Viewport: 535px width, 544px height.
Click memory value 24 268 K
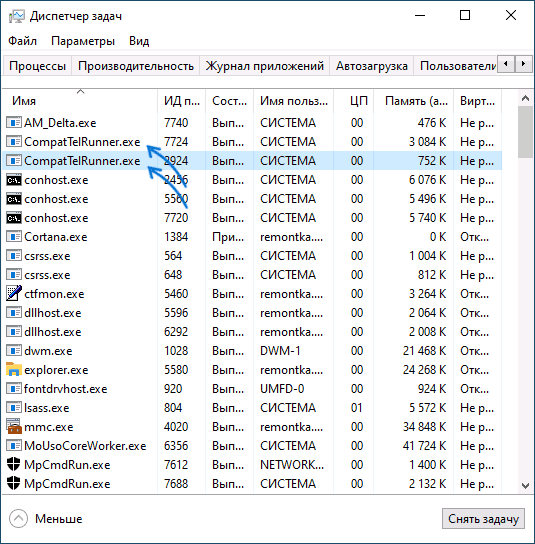click(424, 370)
